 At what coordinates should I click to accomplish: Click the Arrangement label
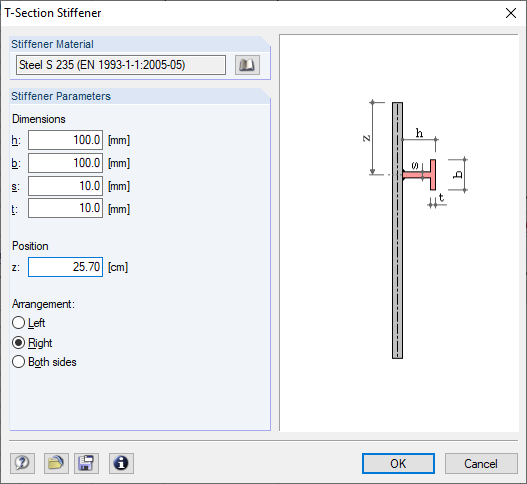[43, 304]
